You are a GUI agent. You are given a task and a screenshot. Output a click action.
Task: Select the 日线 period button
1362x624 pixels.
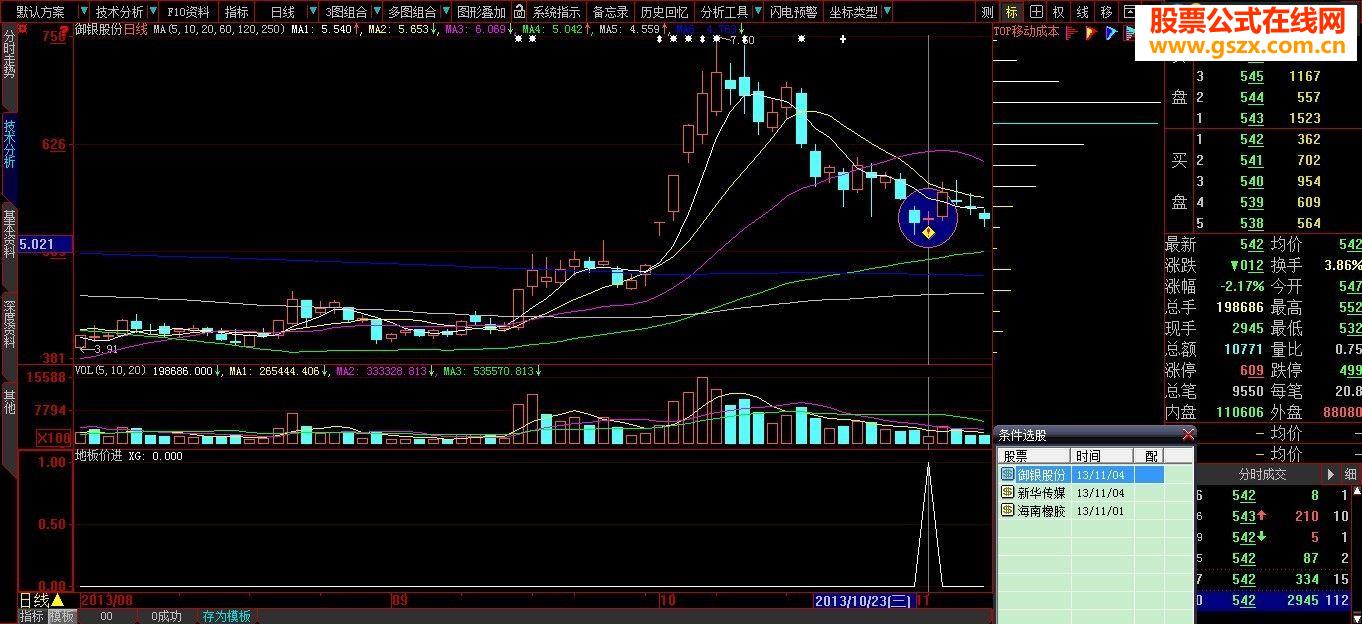(283, 12)
